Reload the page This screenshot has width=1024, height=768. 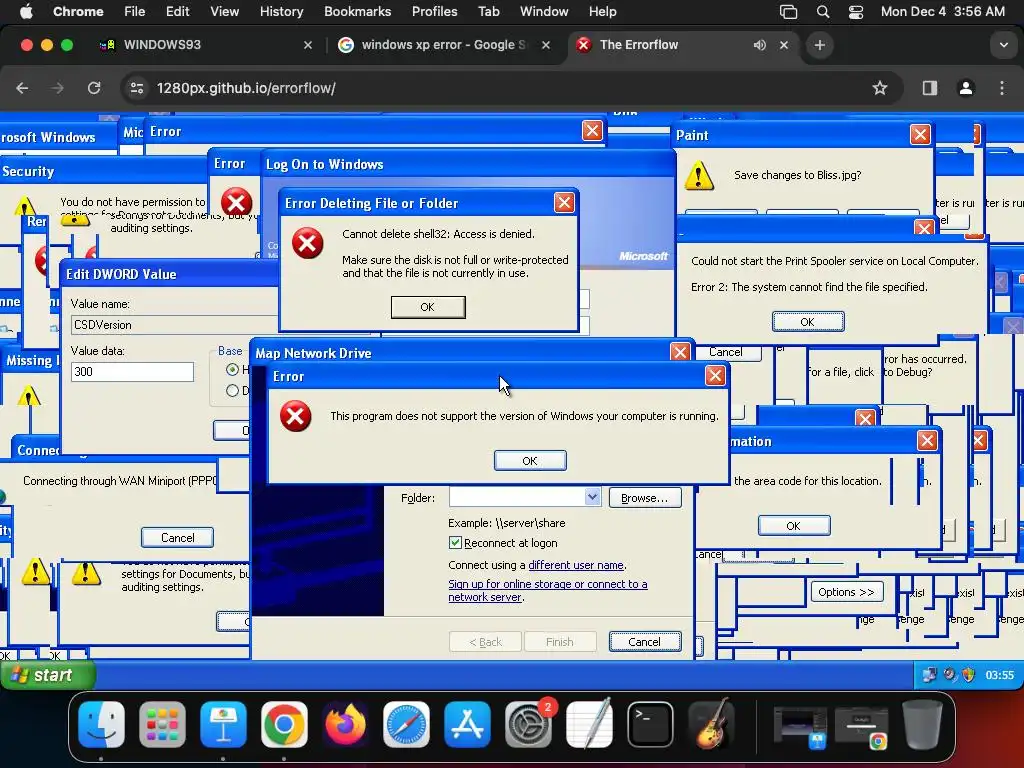[94, 88]
